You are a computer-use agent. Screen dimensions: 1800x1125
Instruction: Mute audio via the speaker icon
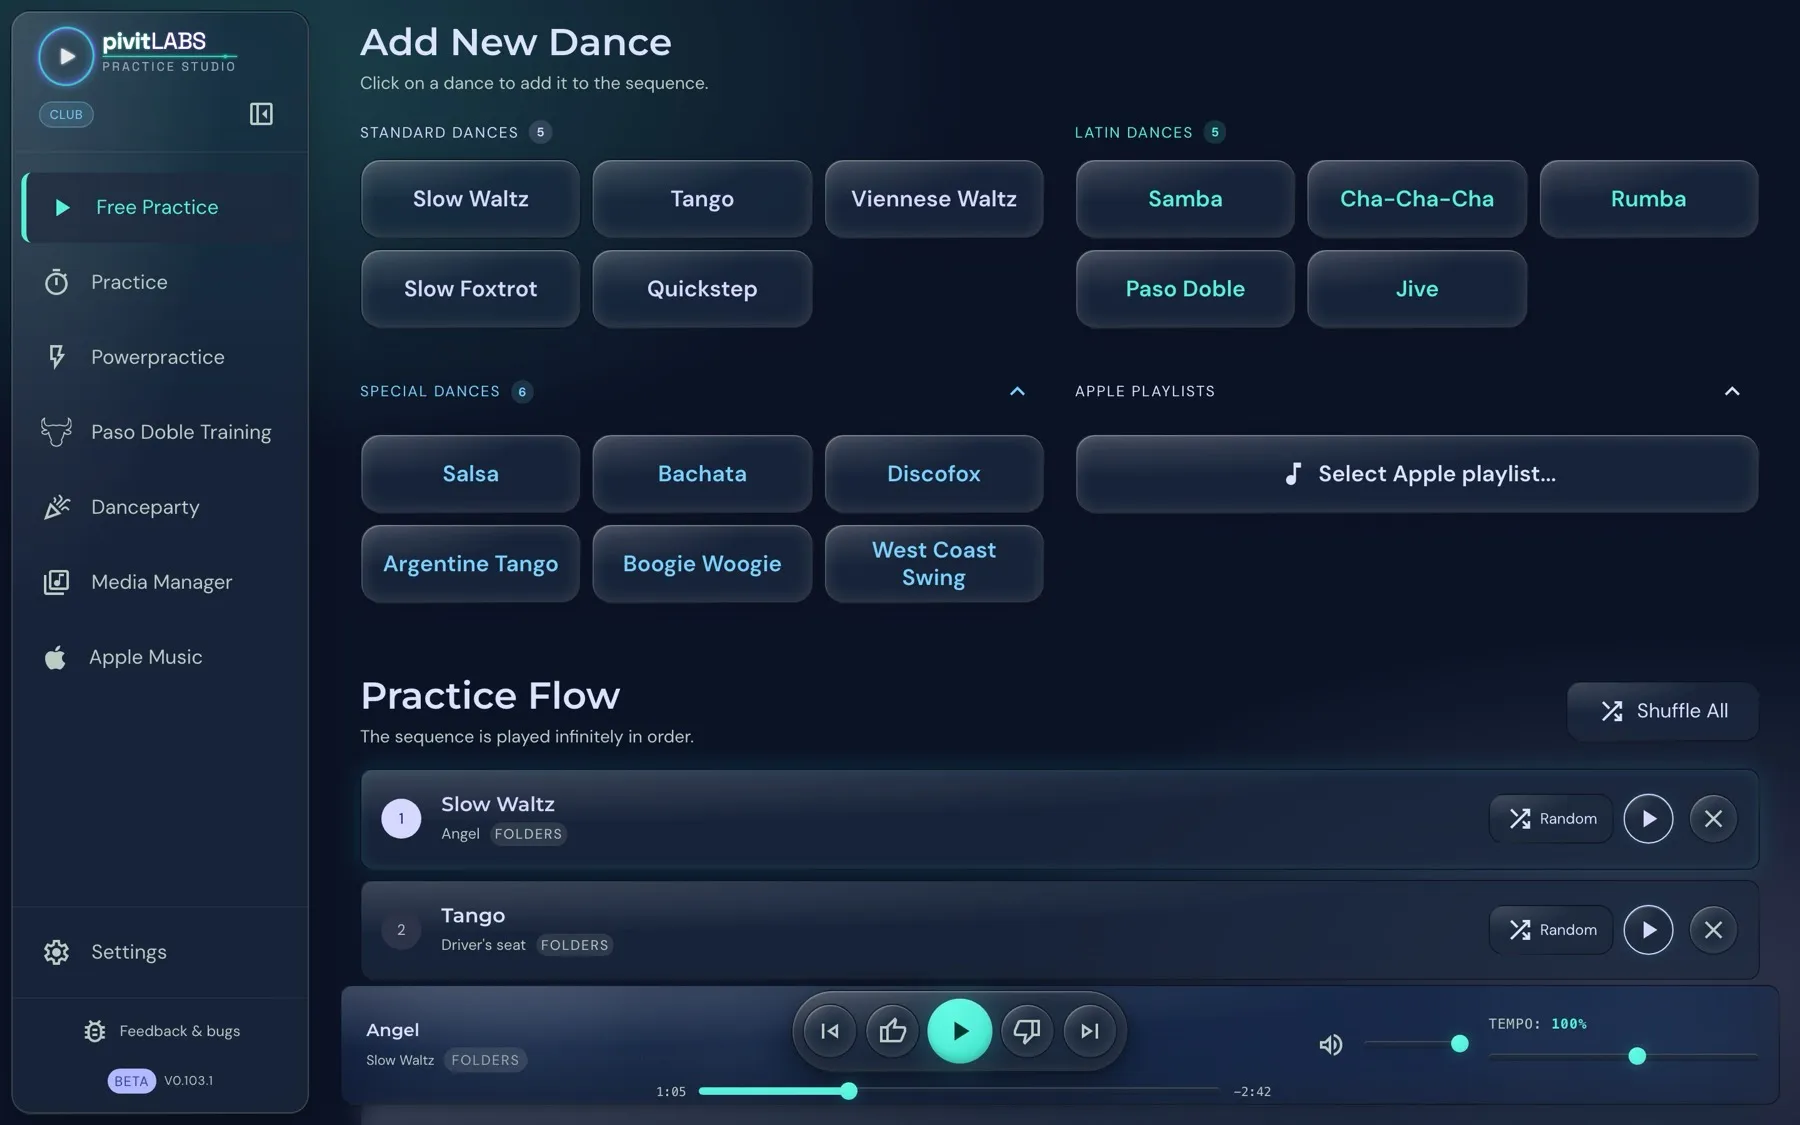(1330, 1045)
